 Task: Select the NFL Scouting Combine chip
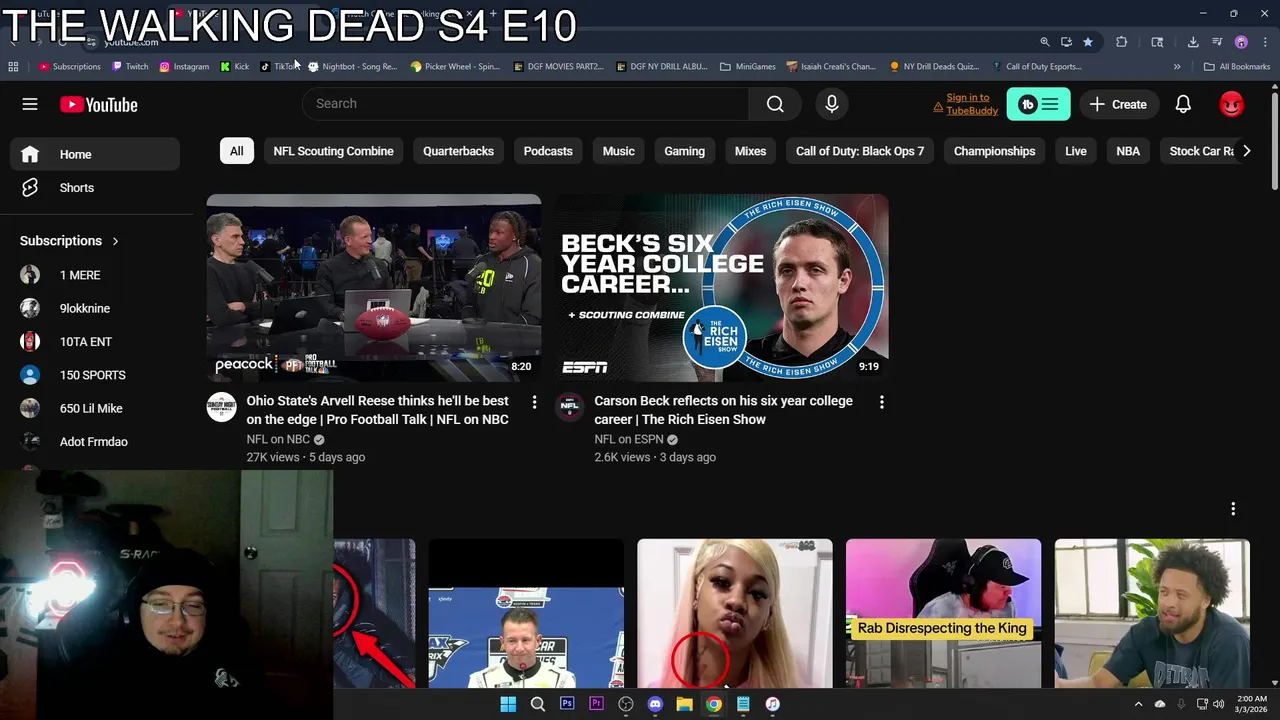333,151
